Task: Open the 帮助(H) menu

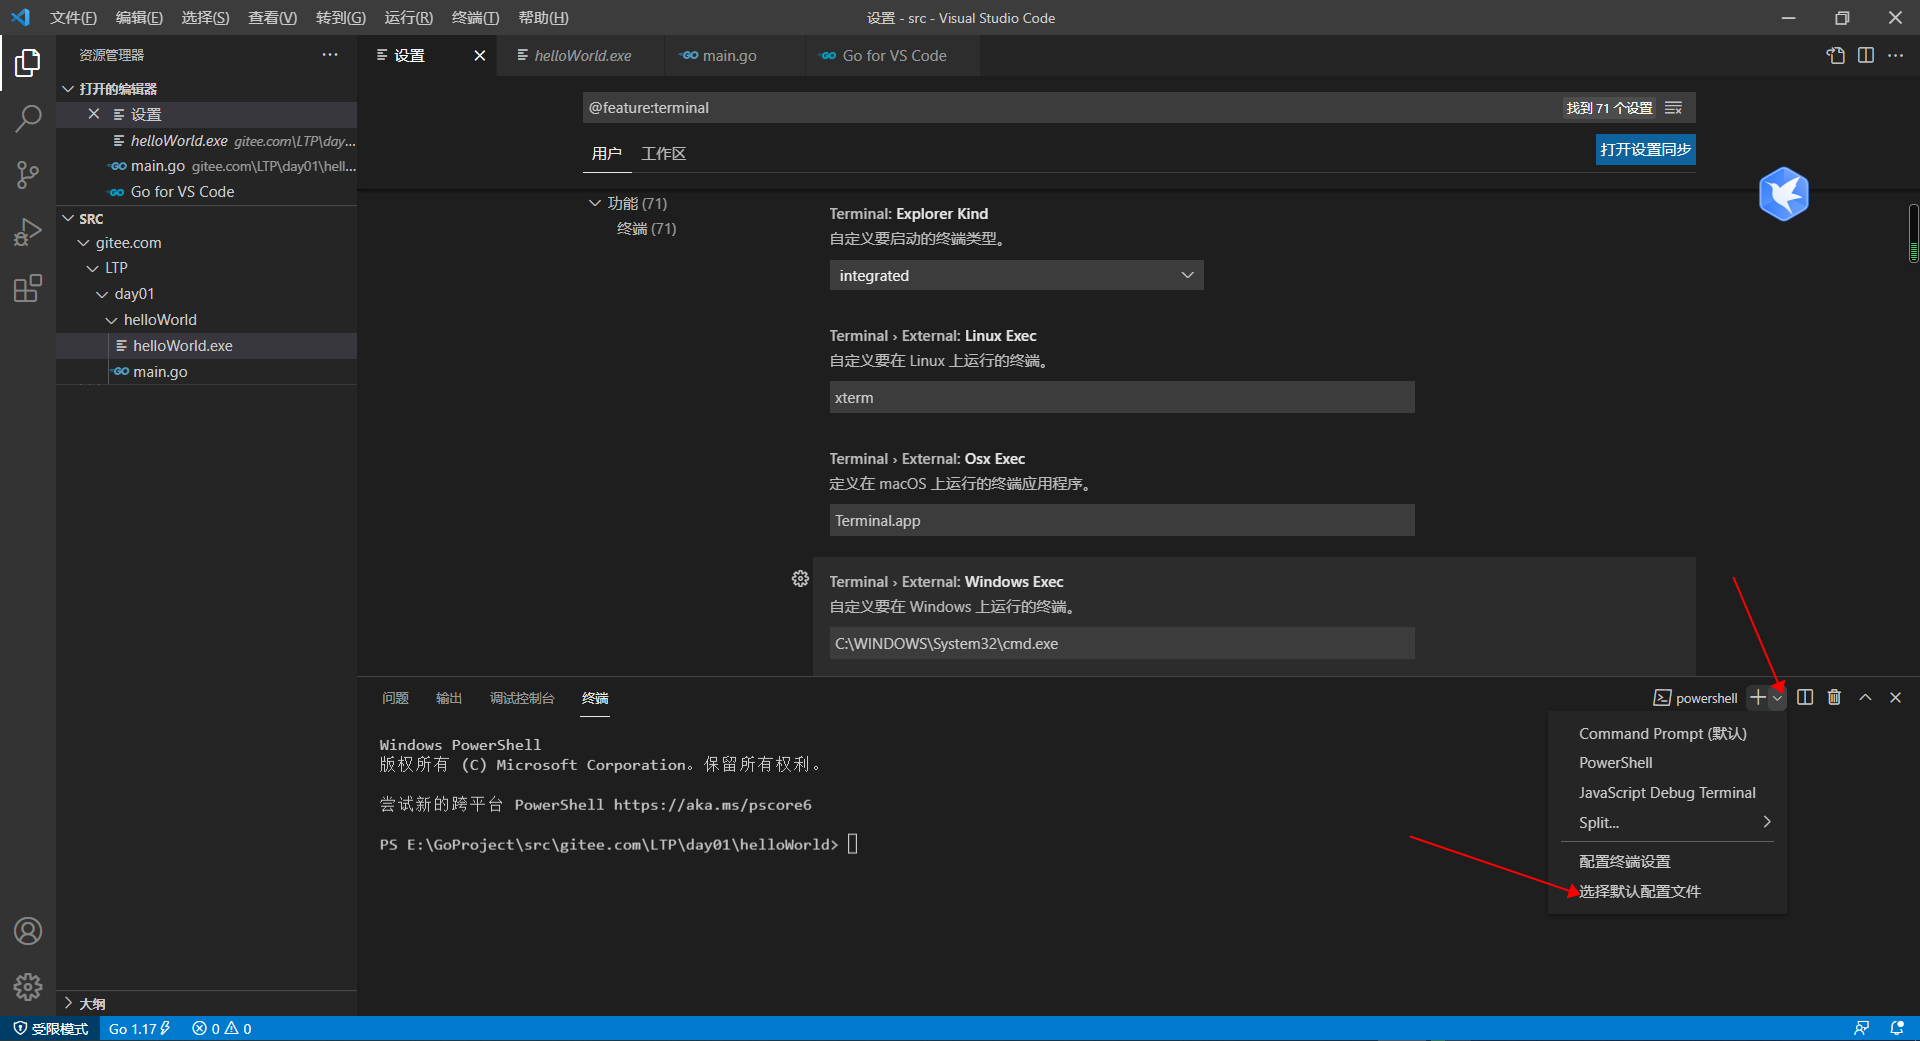Action: pyautogui.click(x=543, y=18)
